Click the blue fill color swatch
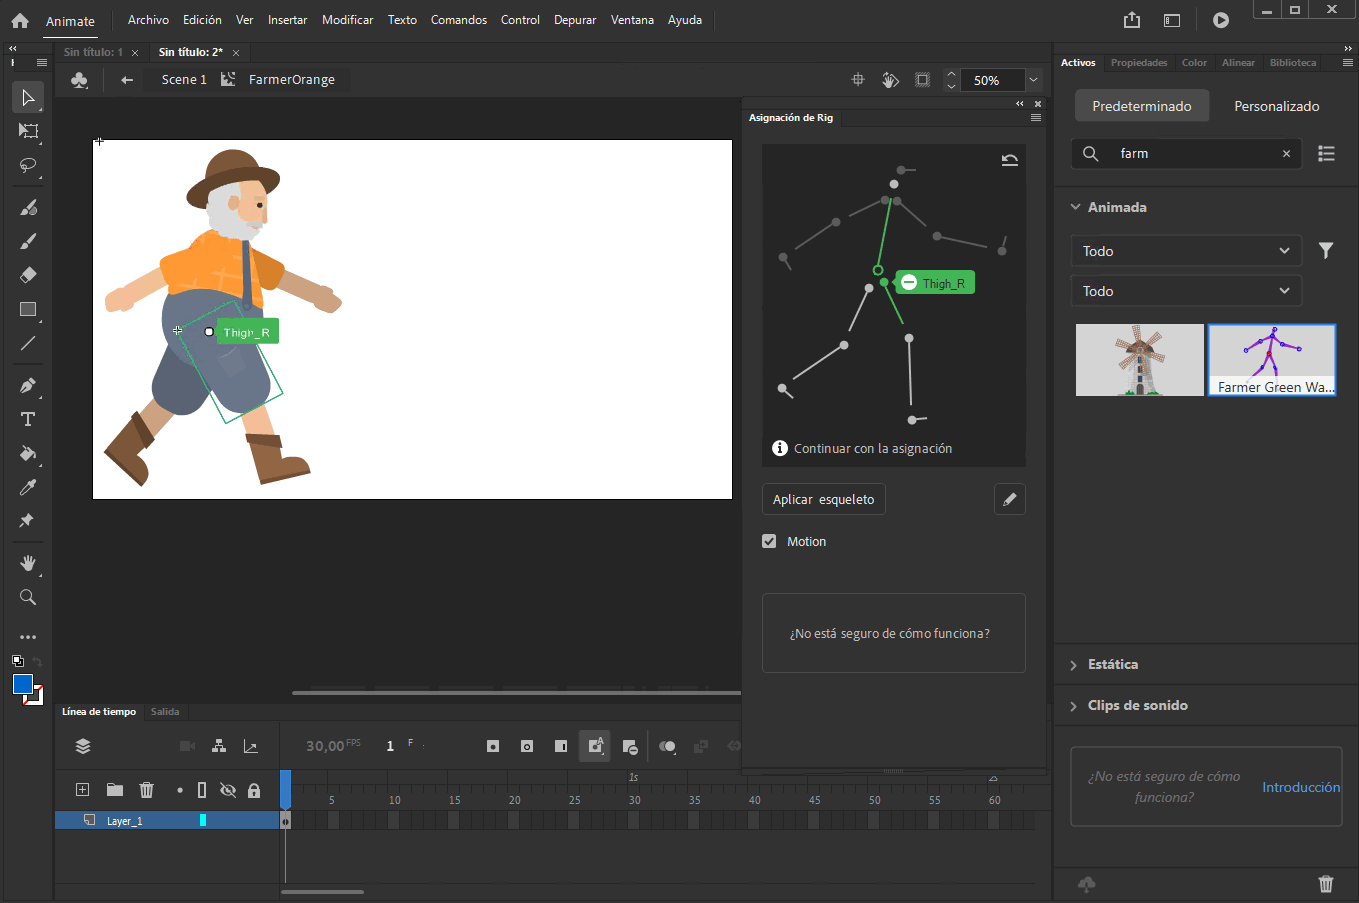Screen dimensions: 1359x903 [x=22, y=685]
